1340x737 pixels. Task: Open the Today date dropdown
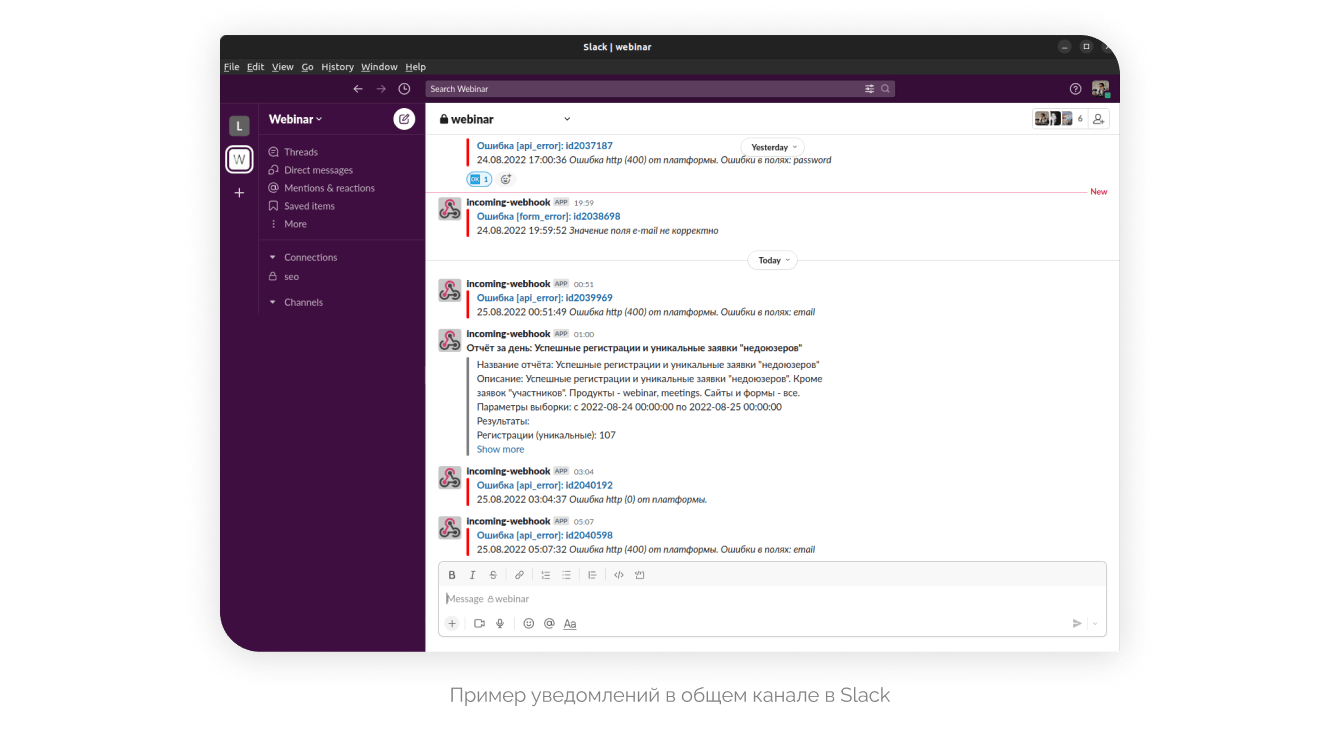pos(773,260)
